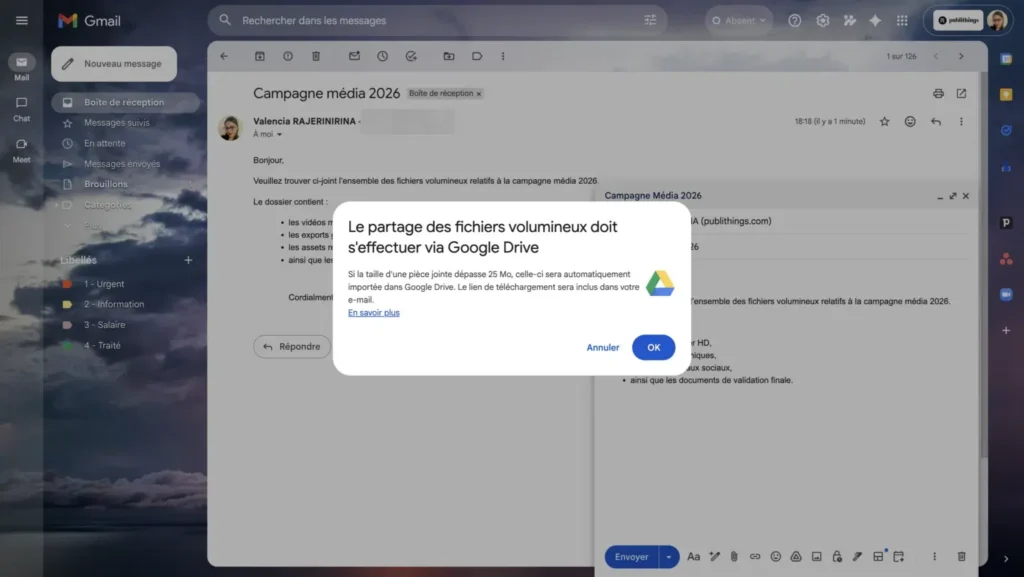The height and width of the screenshot is (577, 1024).
Task: Star the email from Valencia
Action: pyautogui.click(x=884, y=121)
